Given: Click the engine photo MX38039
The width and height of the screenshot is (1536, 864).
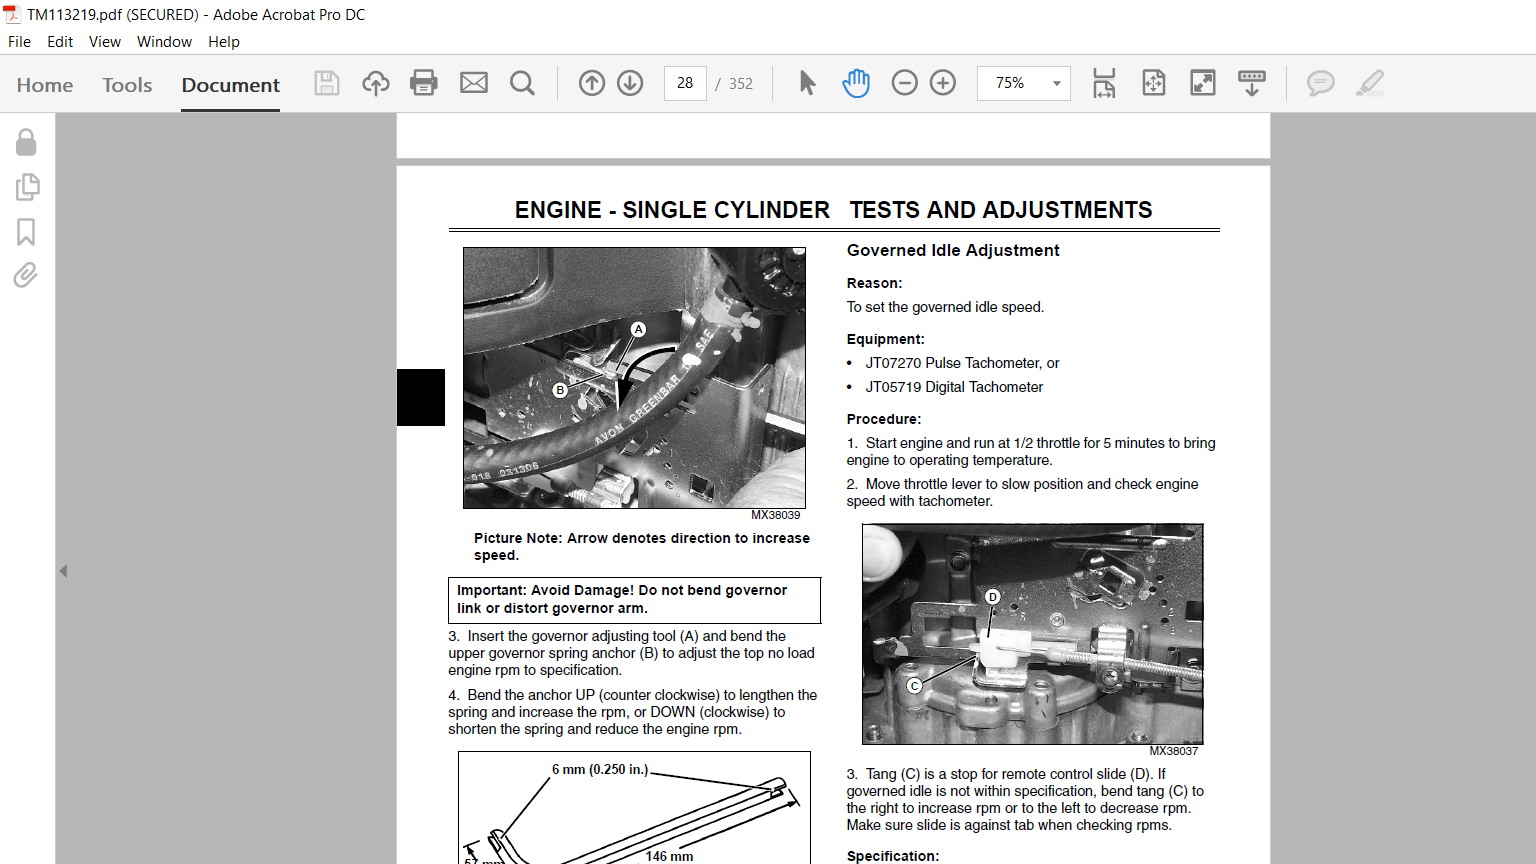Looking at the screenshot, I should (x=634, y=378).
